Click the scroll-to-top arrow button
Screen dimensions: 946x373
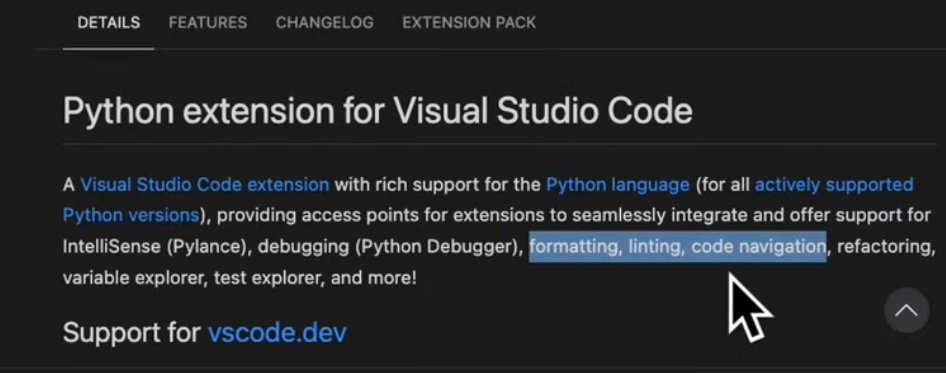(x=906, y=311)
